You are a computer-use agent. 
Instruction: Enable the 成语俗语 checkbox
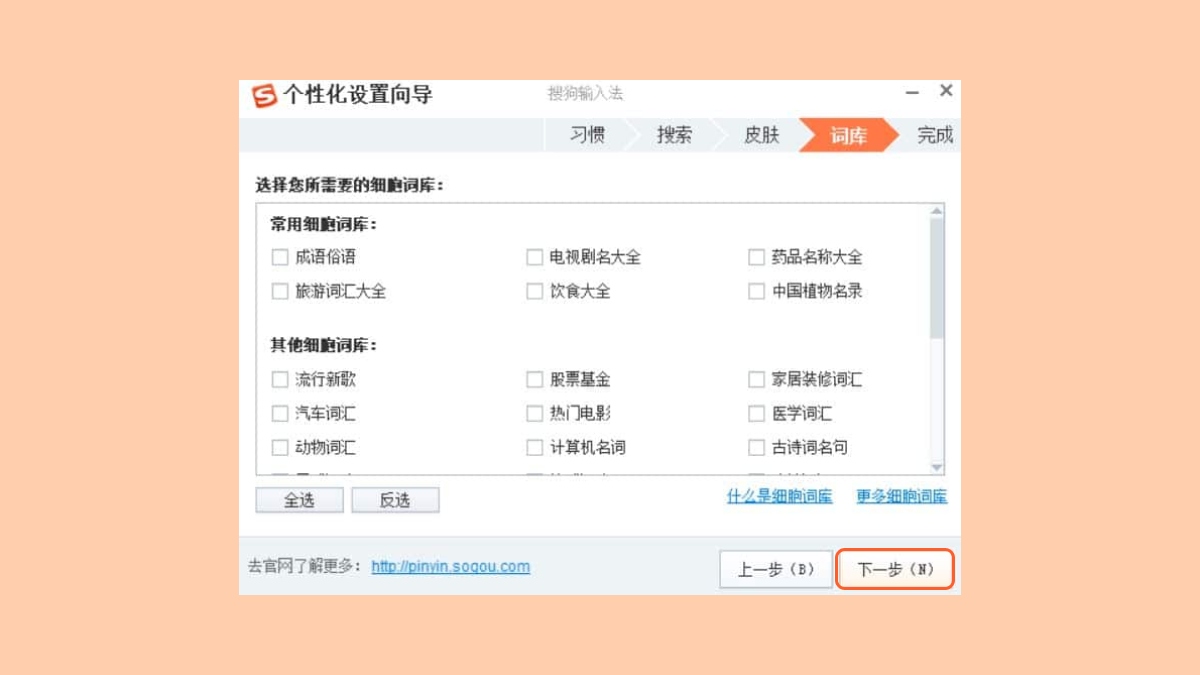[280, 257]
